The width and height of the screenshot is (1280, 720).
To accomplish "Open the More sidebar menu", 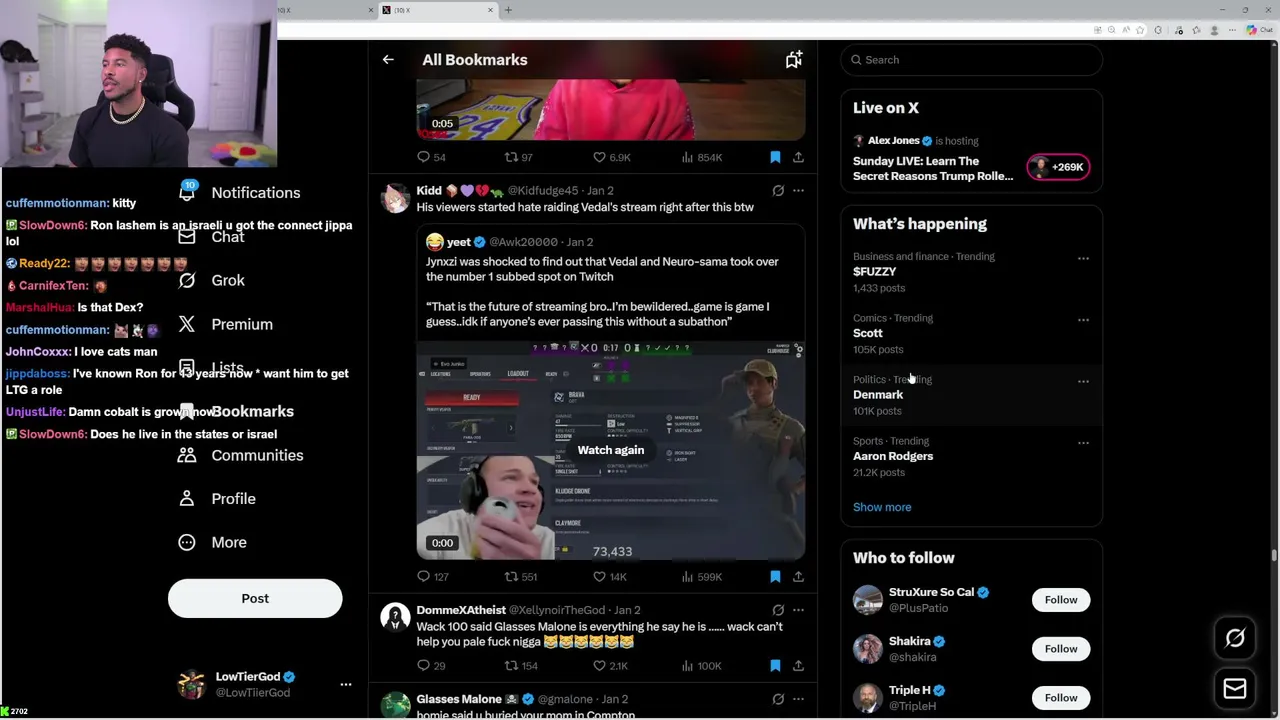I will pos(213,543).
